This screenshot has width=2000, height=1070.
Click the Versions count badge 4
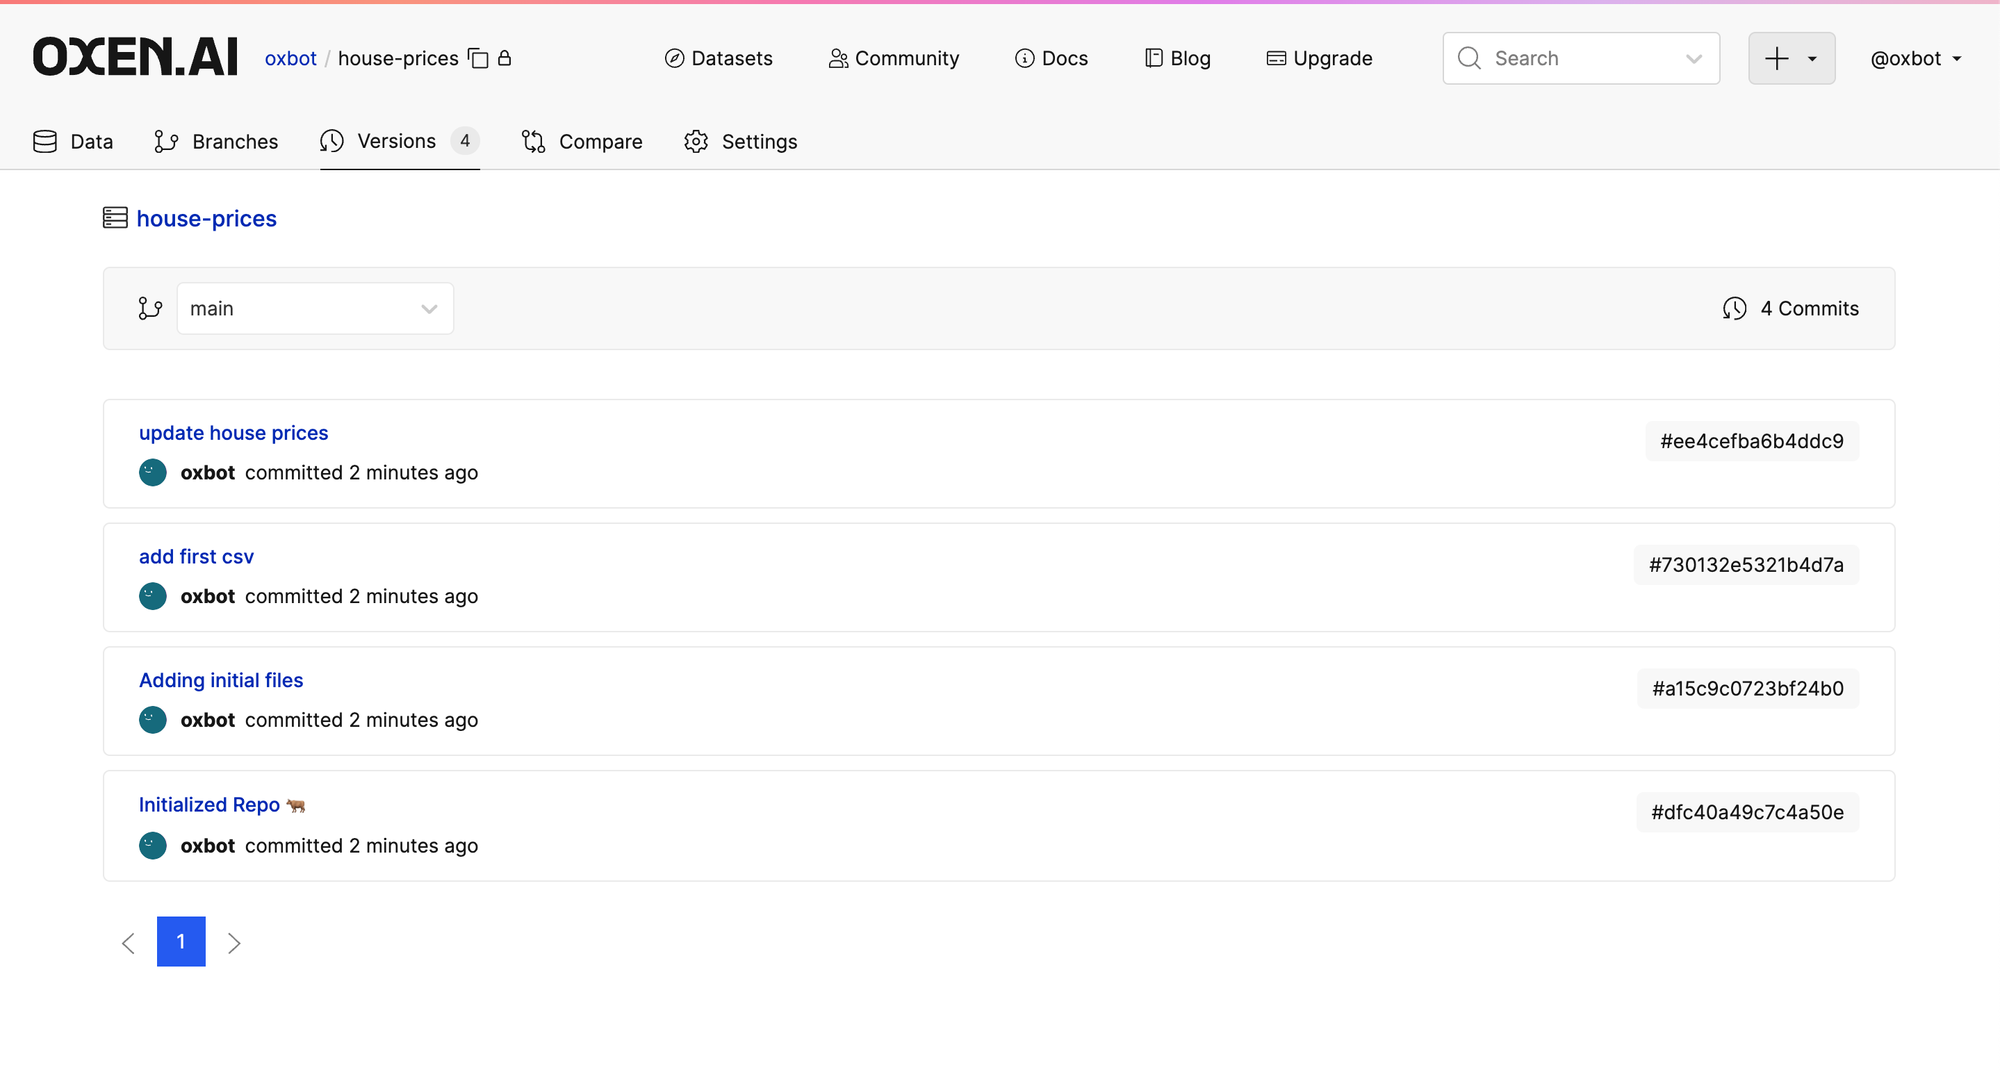click(x=465, y=141)
